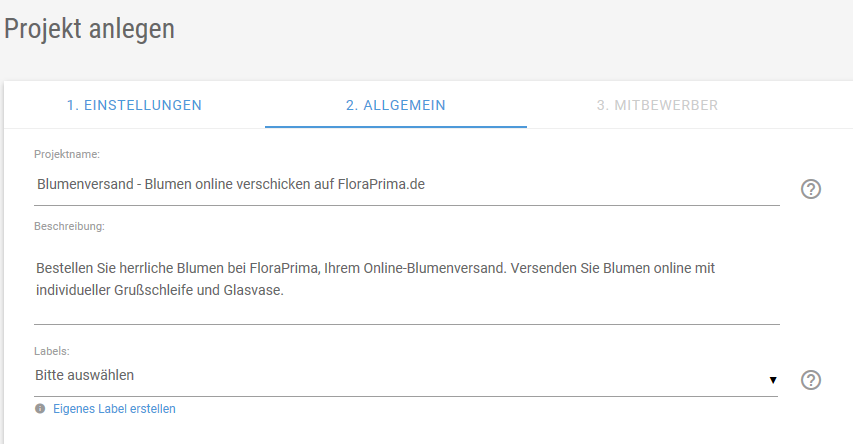Follow the 'Eigenes Label erstellen' link
Viewport: 853px width, 444px height.
[x=114, y=409]
